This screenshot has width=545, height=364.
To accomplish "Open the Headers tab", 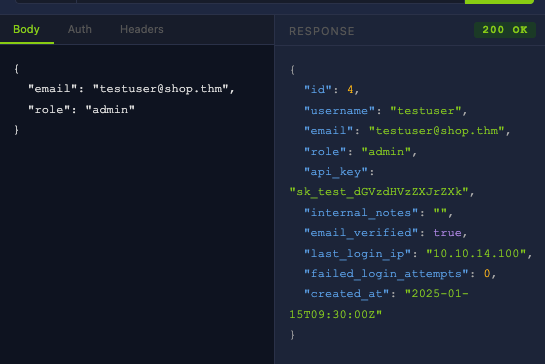I will click(142, 29).
